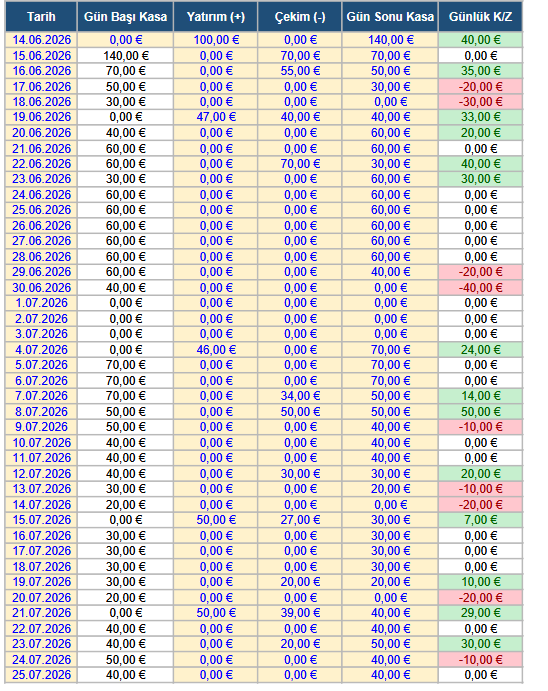
Task: Select the 7,00 € profit cell
Action: click(480, 520)
